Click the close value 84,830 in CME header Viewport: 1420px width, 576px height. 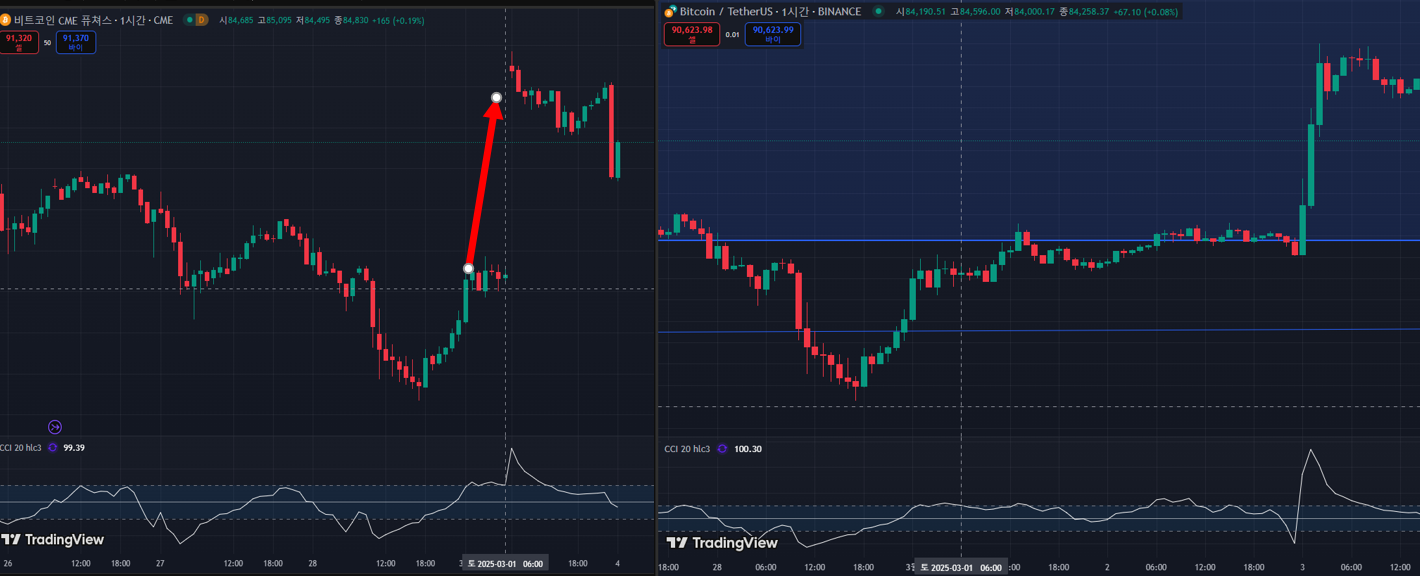[355, 20]
